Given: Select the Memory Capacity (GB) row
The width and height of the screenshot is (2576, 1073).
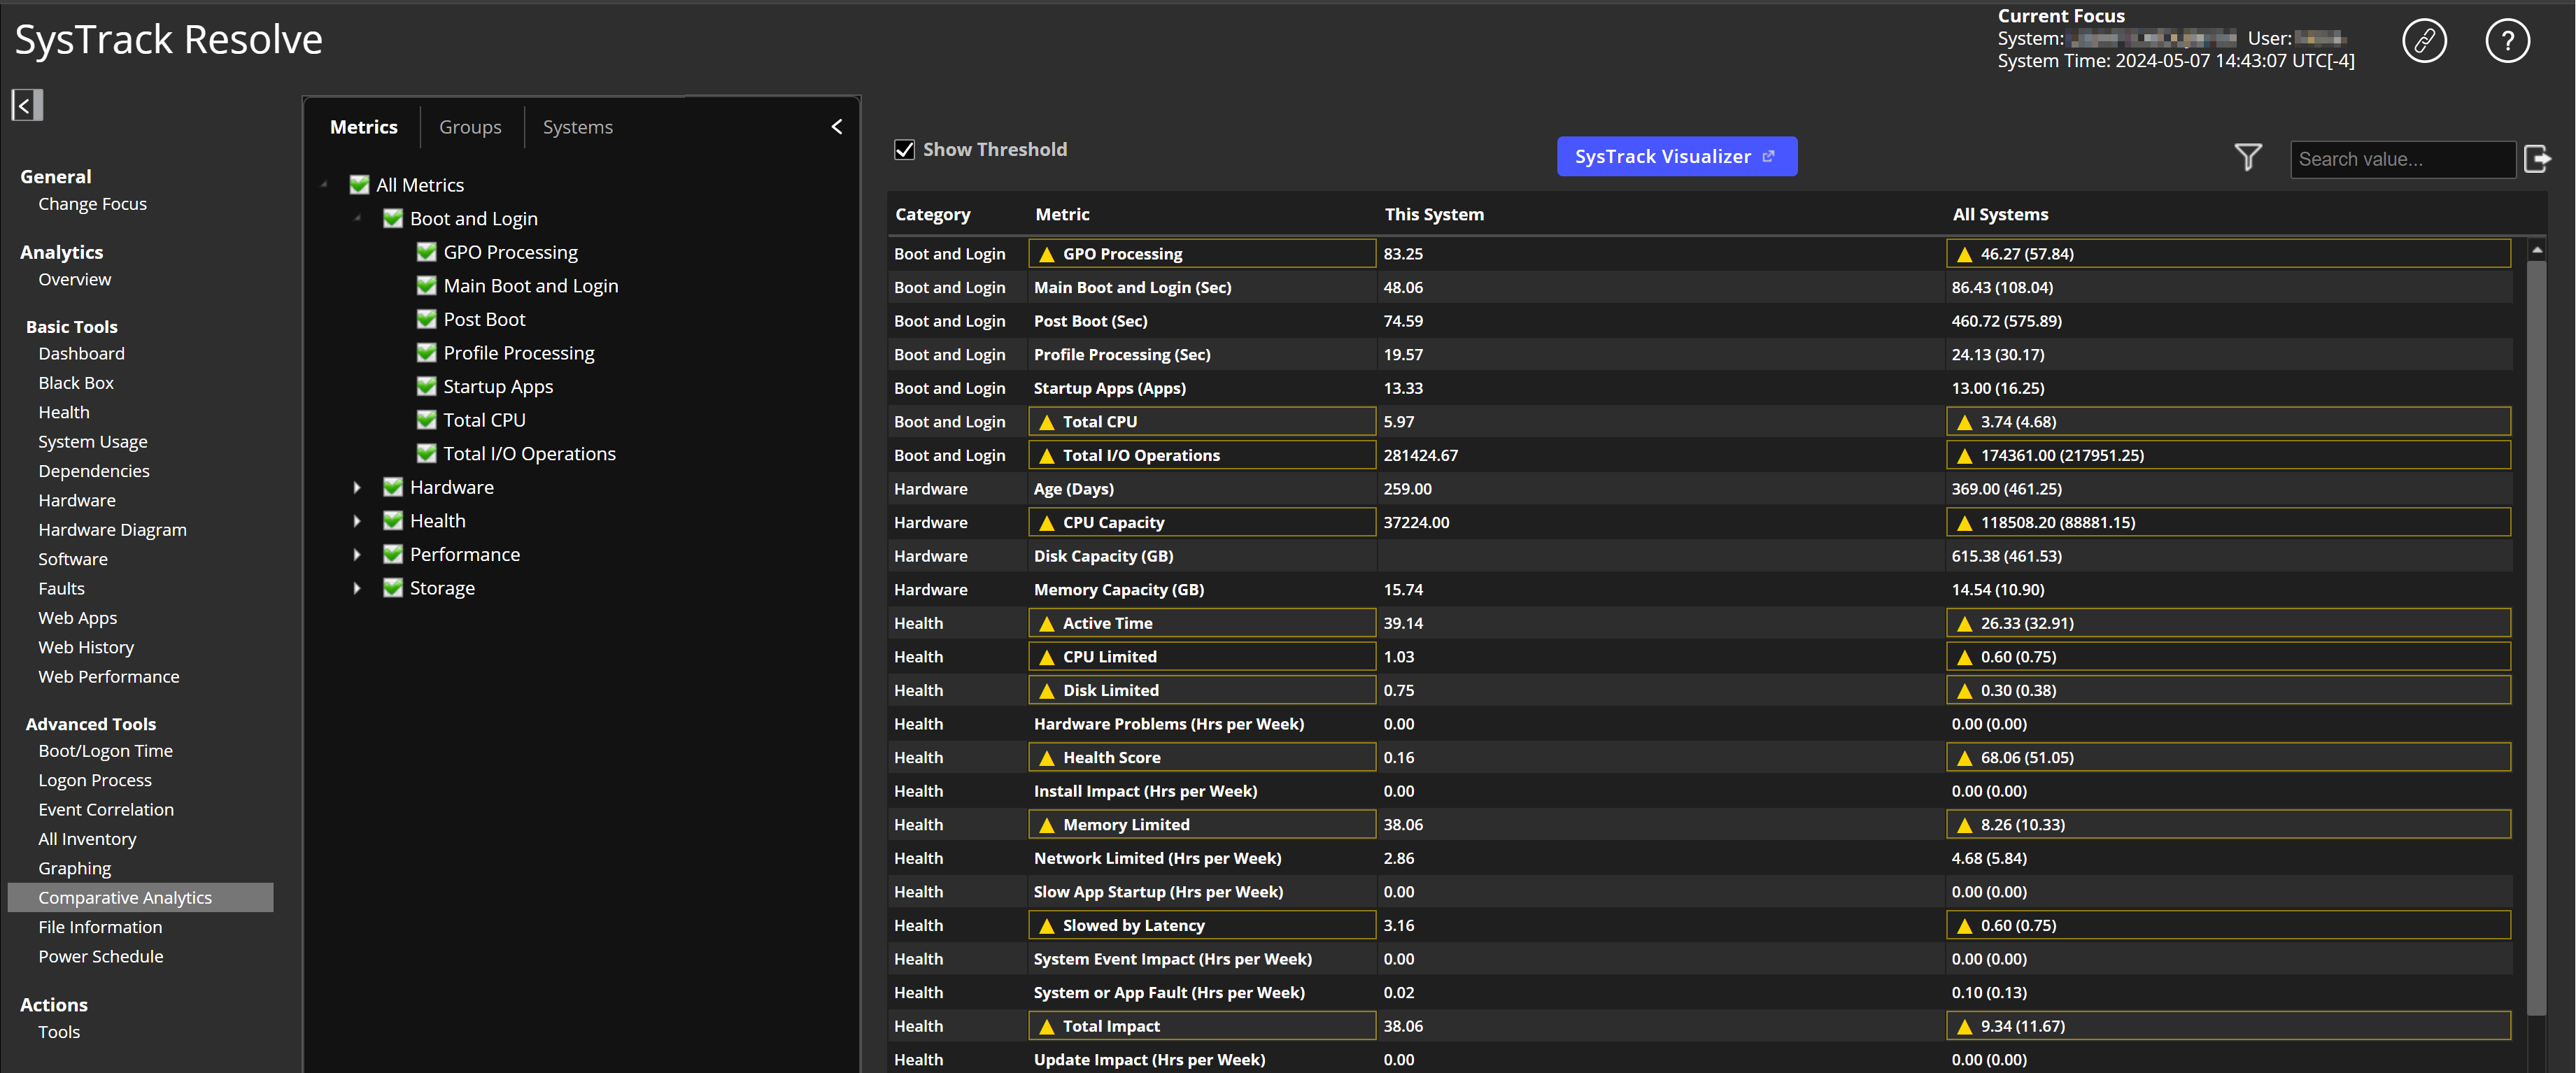Looking at the screenshot, I should pyautogui.click(x=1700, y=590).
